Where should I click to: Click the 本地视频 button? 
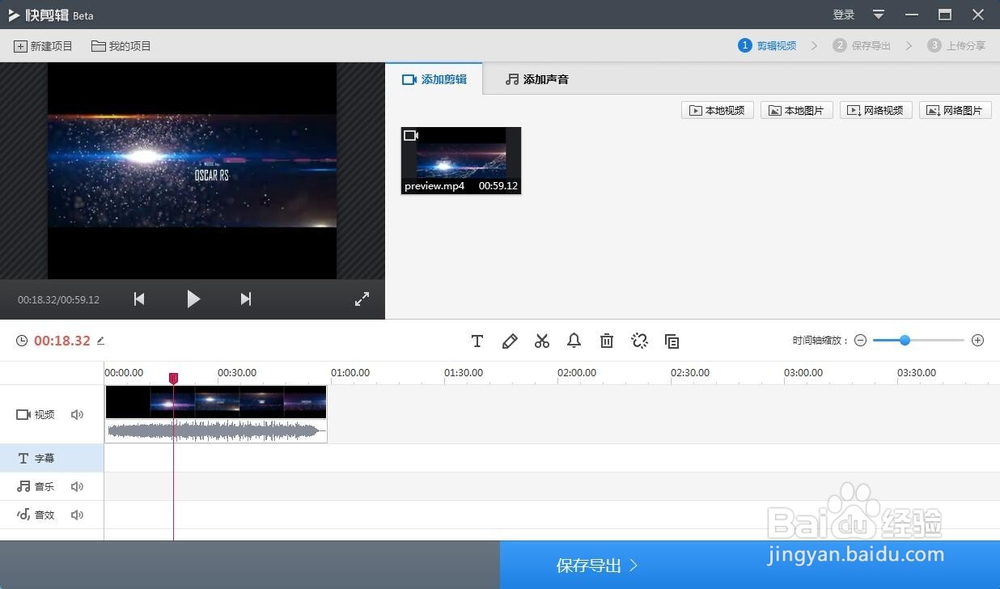coord(717,110)
